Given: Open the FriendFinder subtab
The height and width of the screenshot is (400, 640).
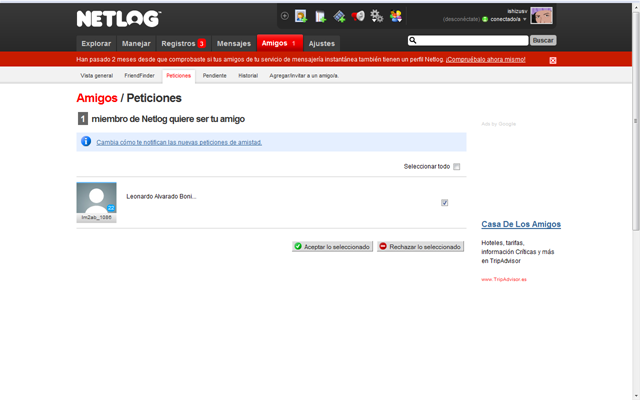Looking at the screenshot, I should [140, 76].
